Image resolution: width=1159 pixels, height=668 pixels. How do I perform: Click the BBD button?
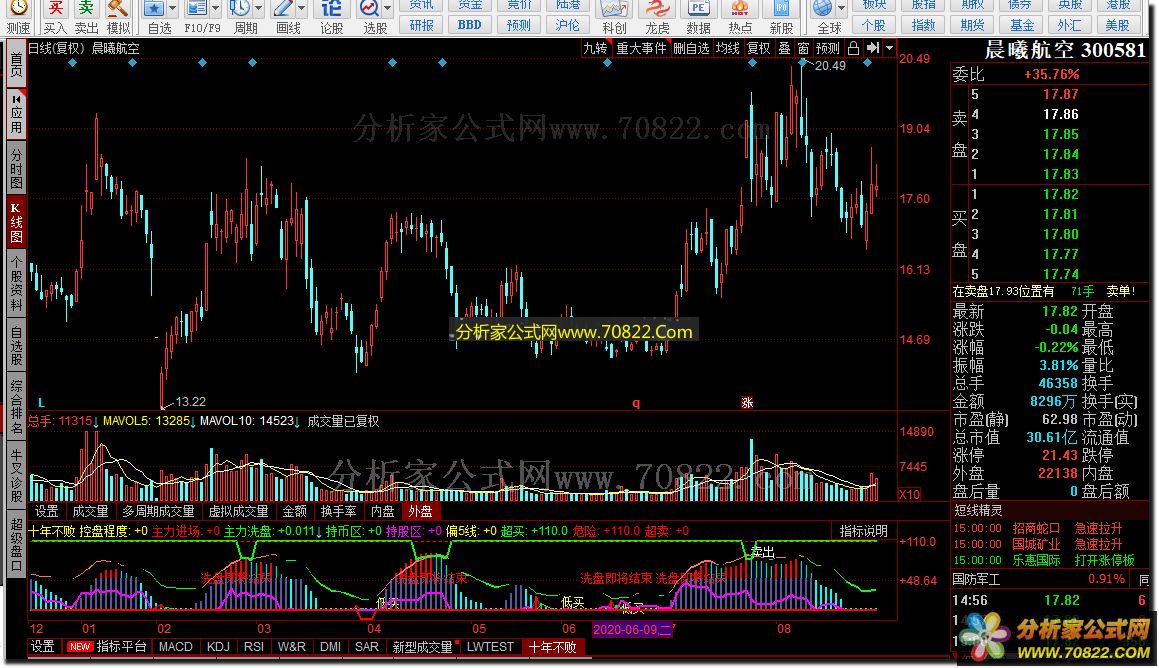[469, 25]
